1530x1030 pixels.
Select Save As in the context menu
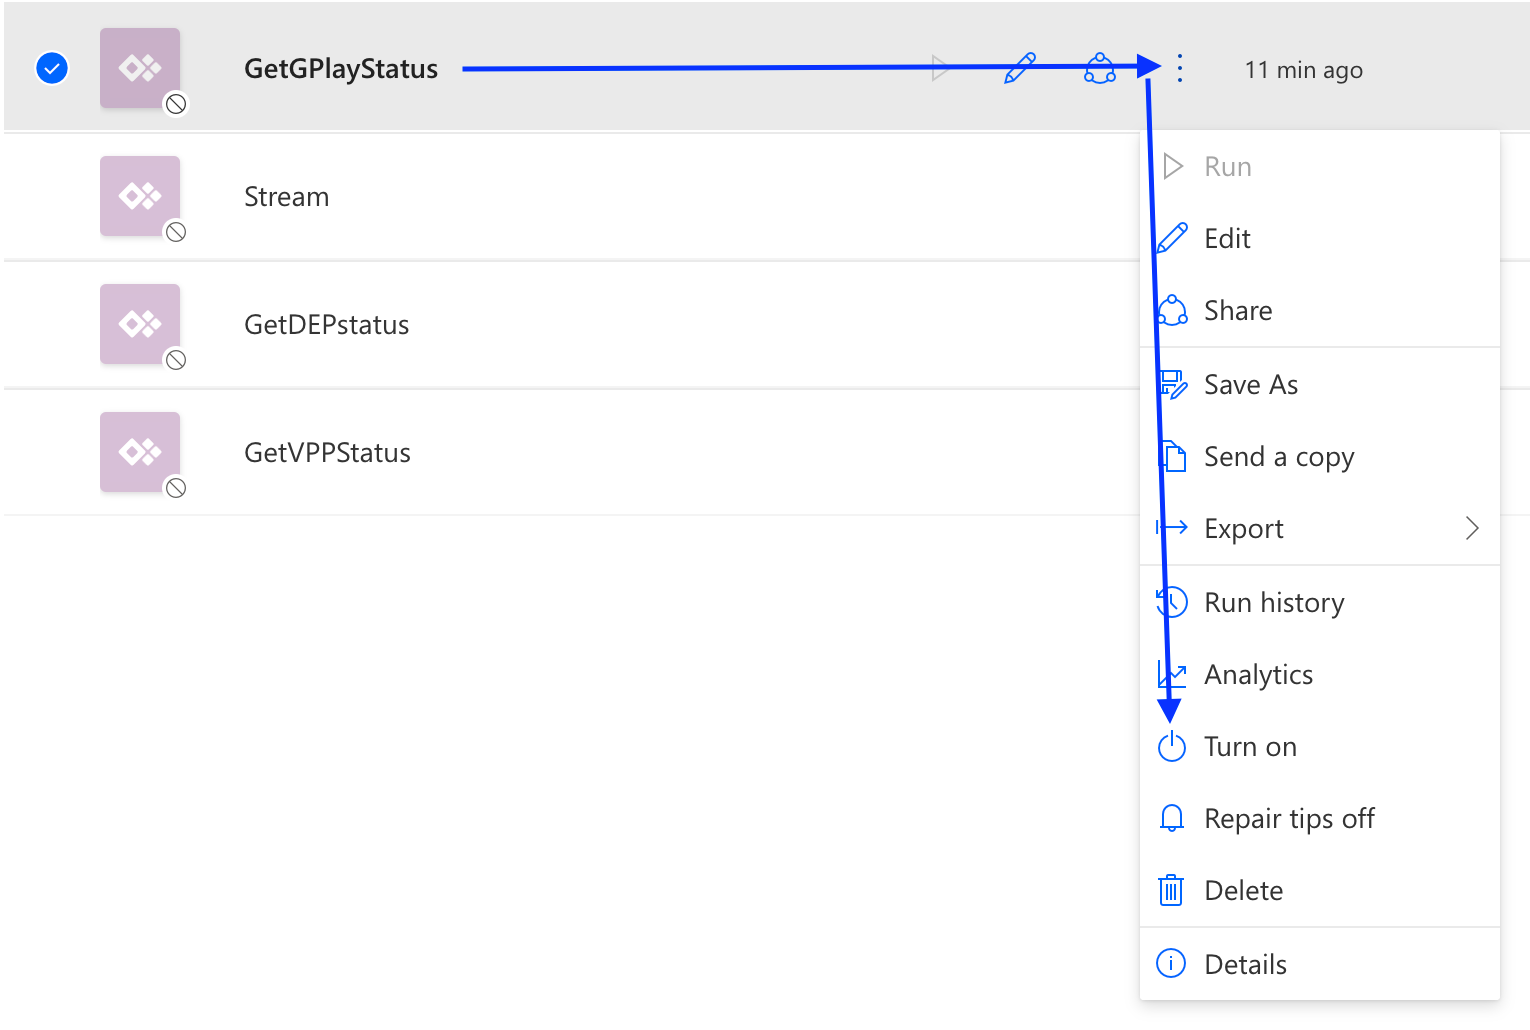1251,385
